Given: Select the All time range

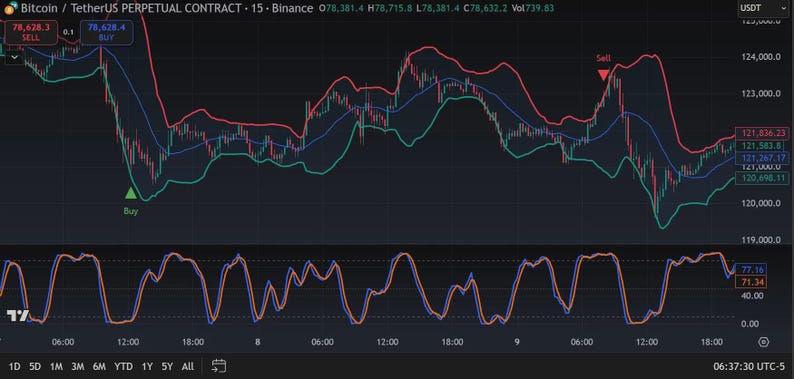Looking at the screenshot, I should (187, 366).
